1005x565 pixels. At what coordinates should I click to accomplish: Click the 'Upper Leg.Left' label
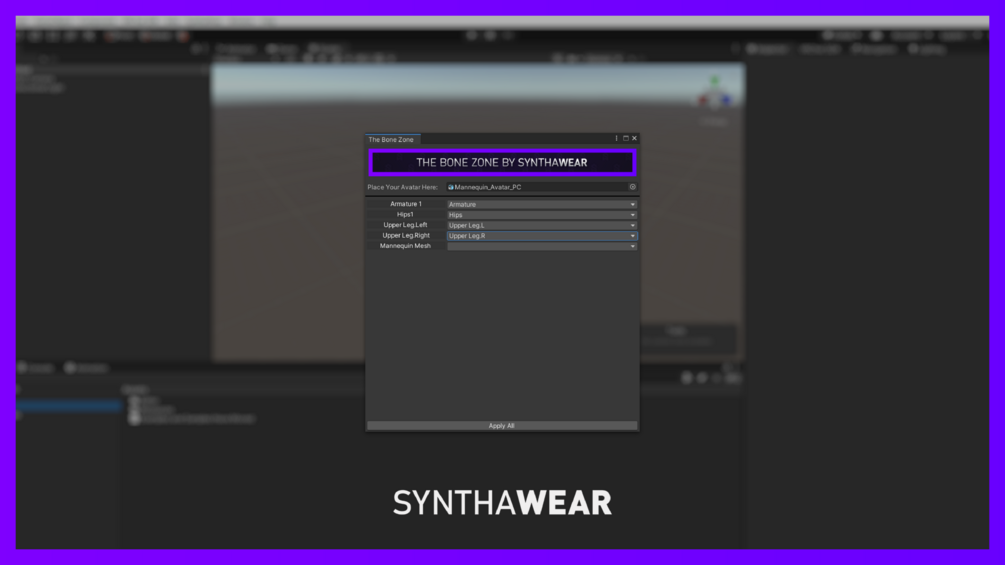point(405,225)
